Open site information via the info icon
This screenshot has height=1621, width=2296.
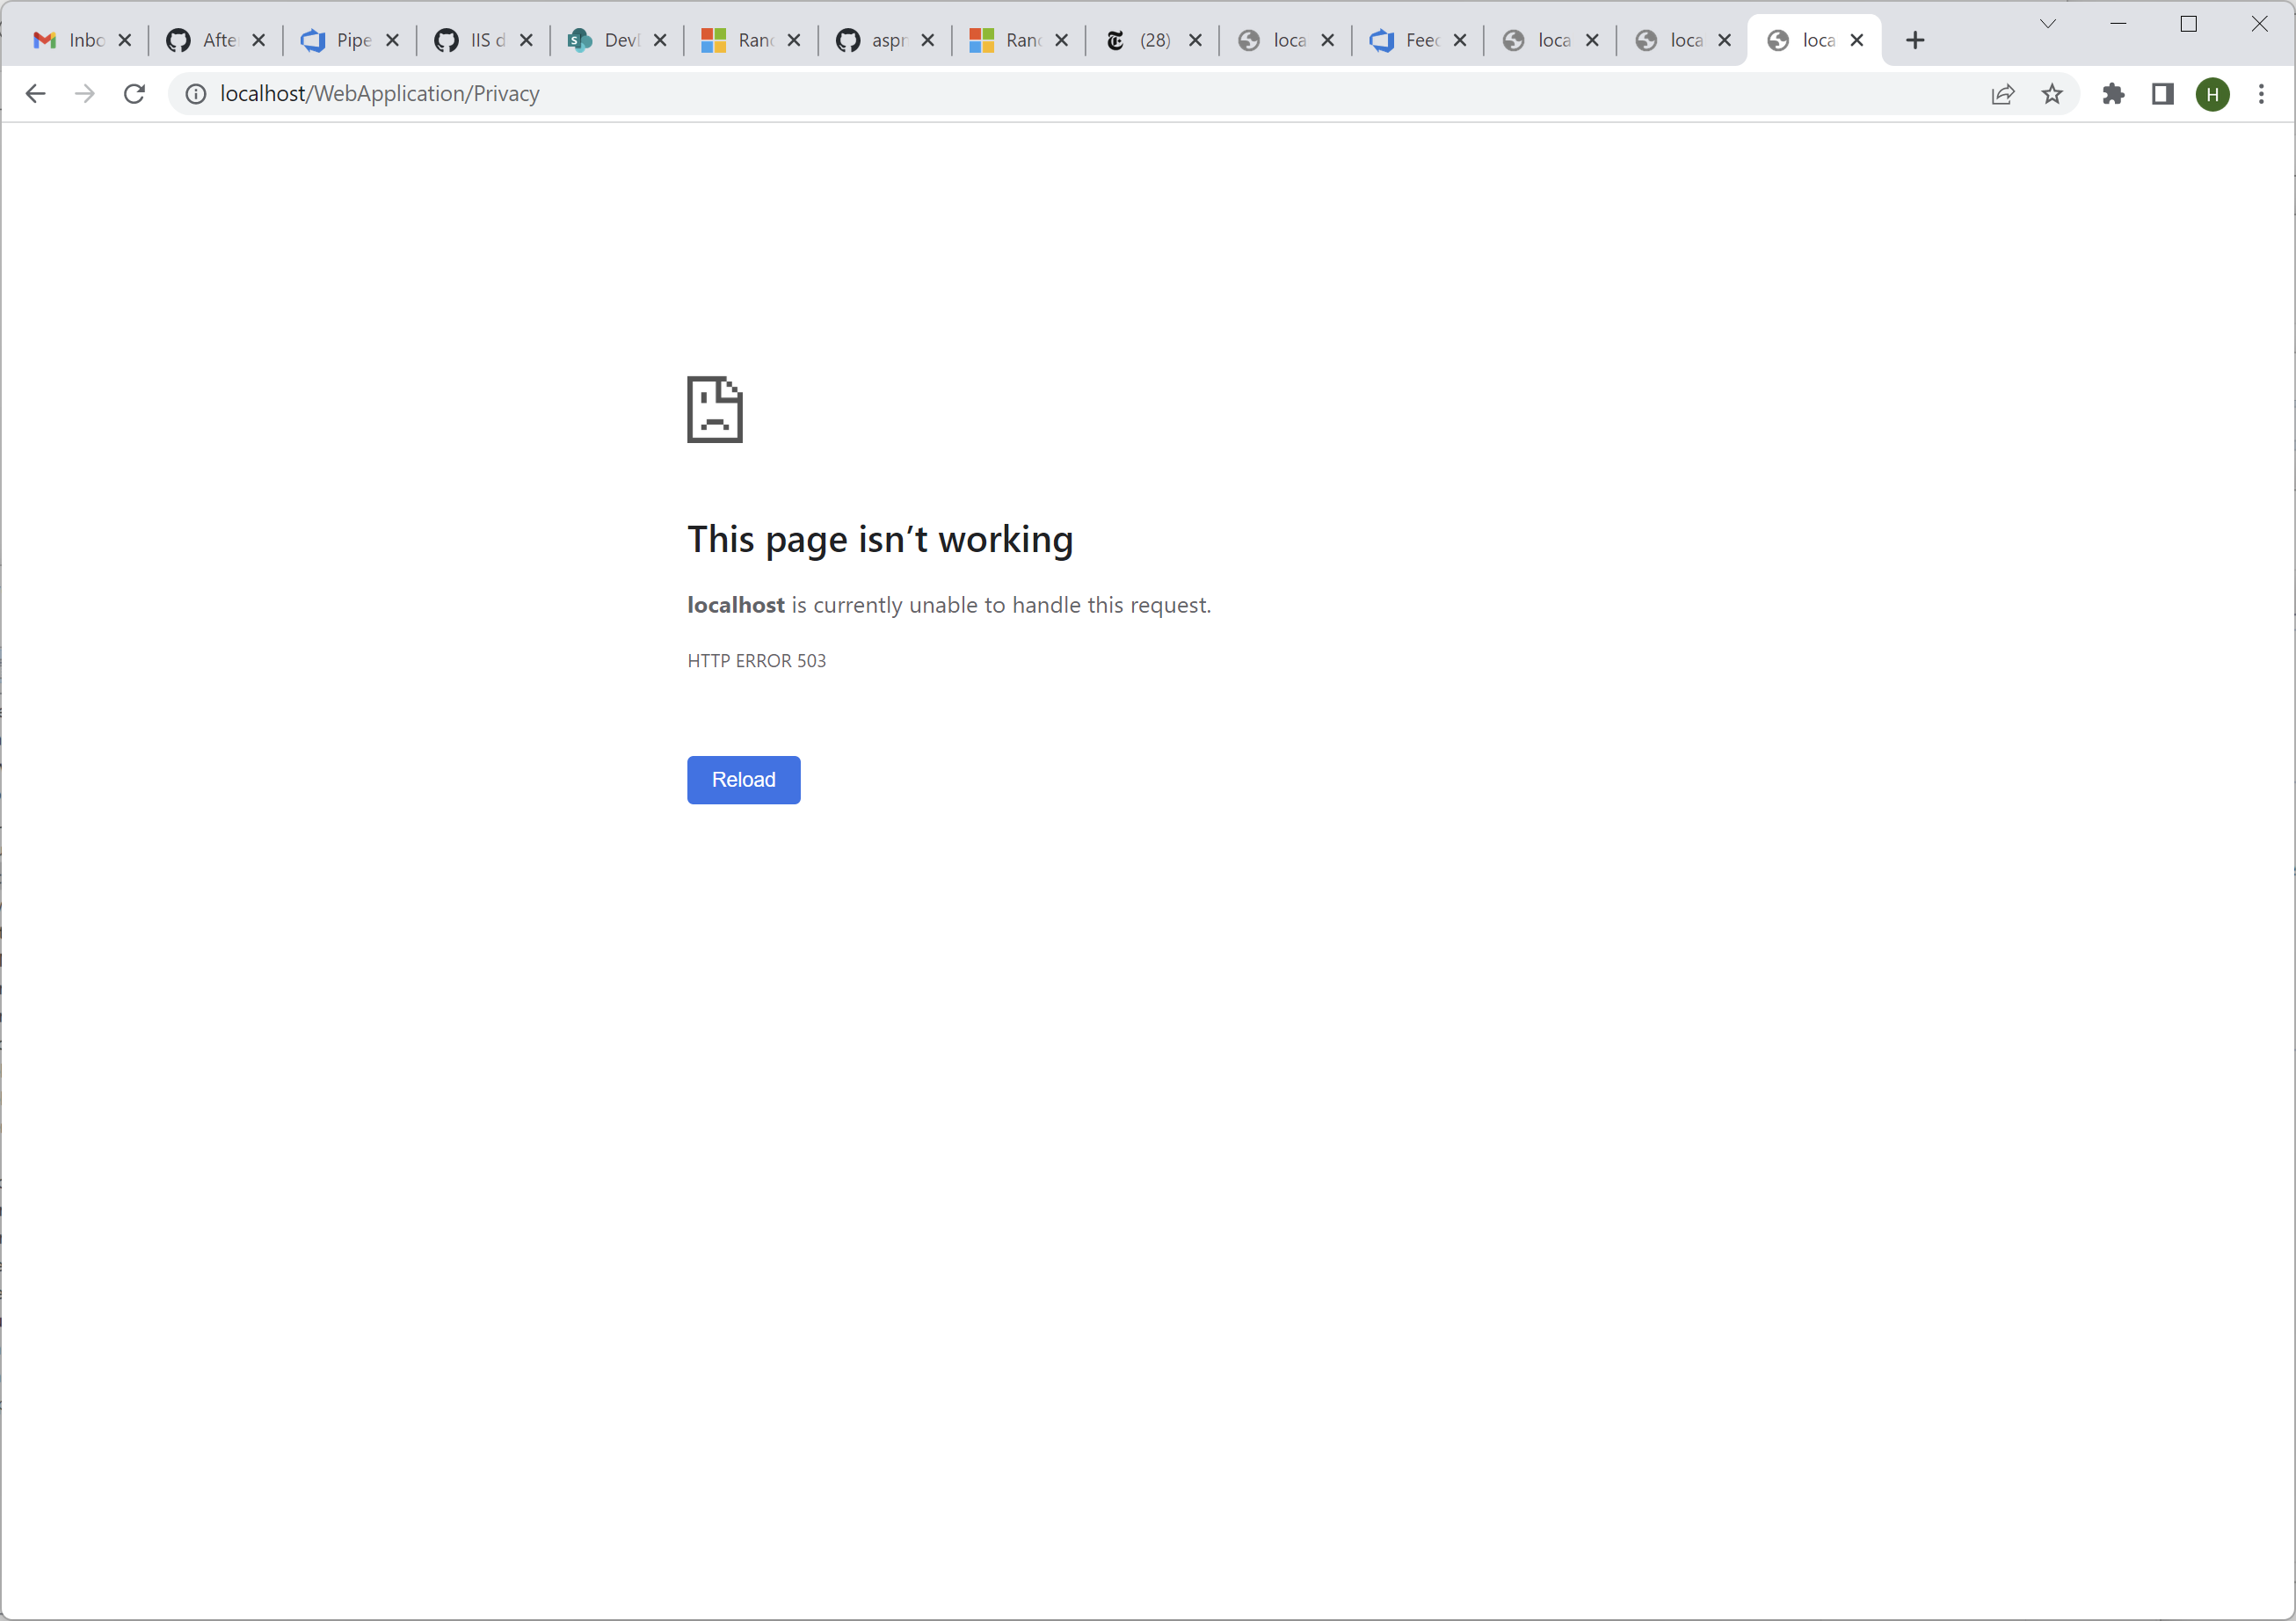[x=195, y=93]
